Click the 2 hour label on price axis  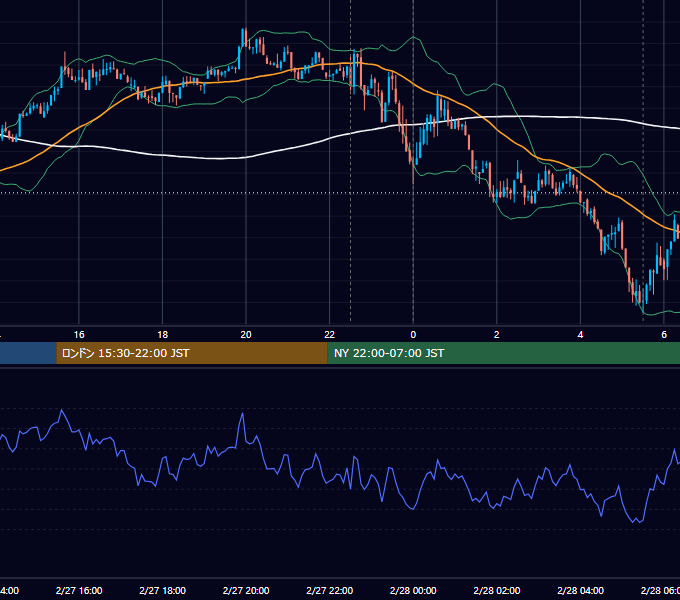click(x=497, y=335)
